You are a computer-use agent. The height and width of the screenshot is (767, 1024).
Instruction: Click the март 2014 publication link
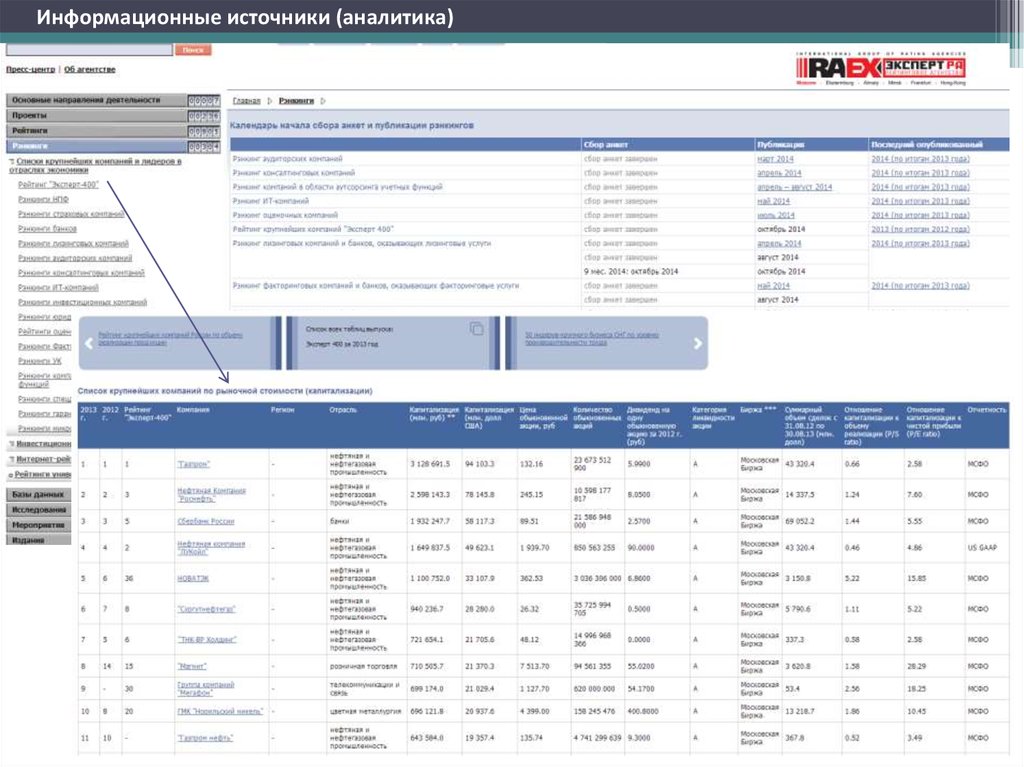point(775,159)
